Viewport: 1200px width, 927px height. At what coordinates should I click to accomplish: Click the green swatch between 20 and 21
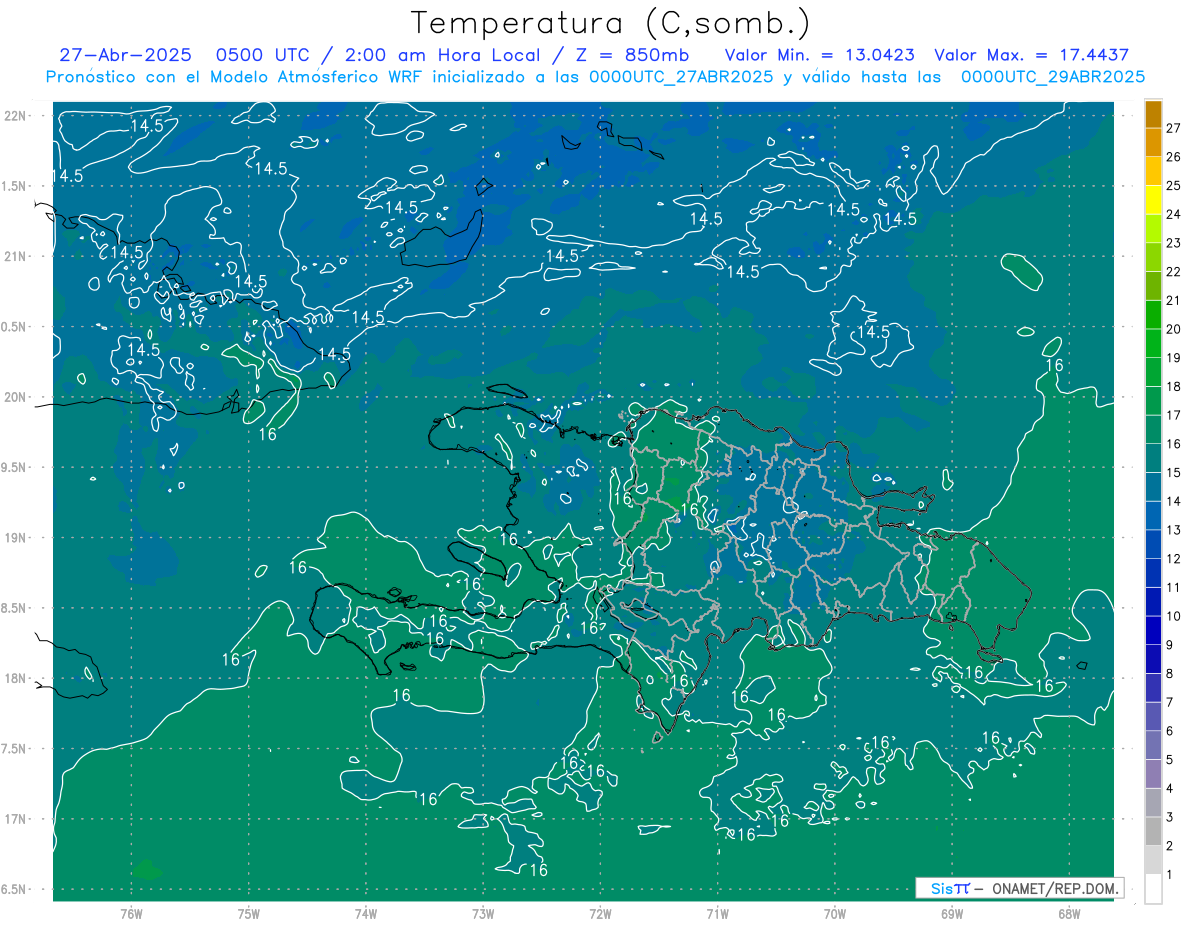[1153, 315]
